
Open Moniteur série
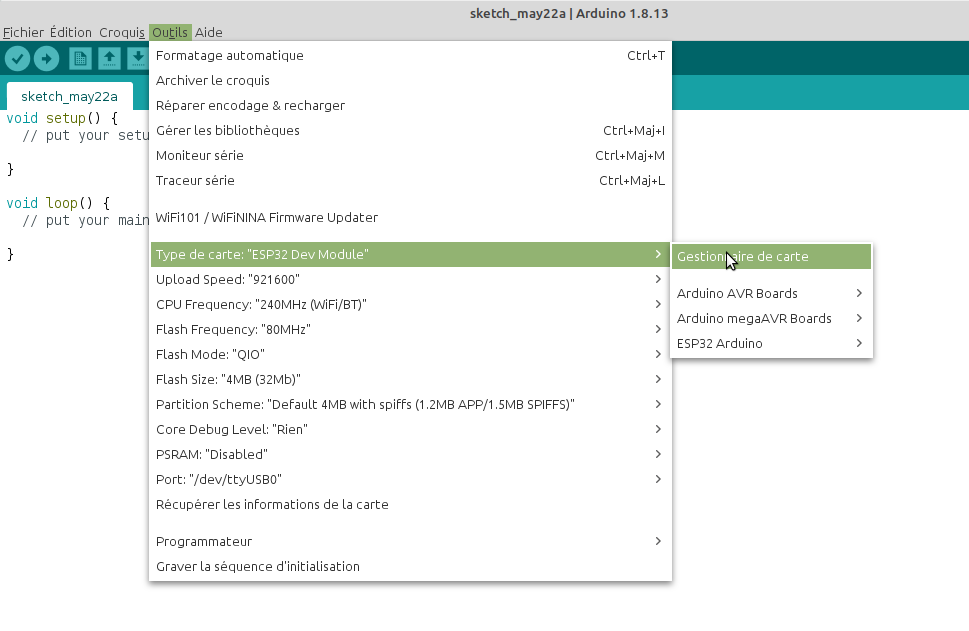click(x=410, y=156)
